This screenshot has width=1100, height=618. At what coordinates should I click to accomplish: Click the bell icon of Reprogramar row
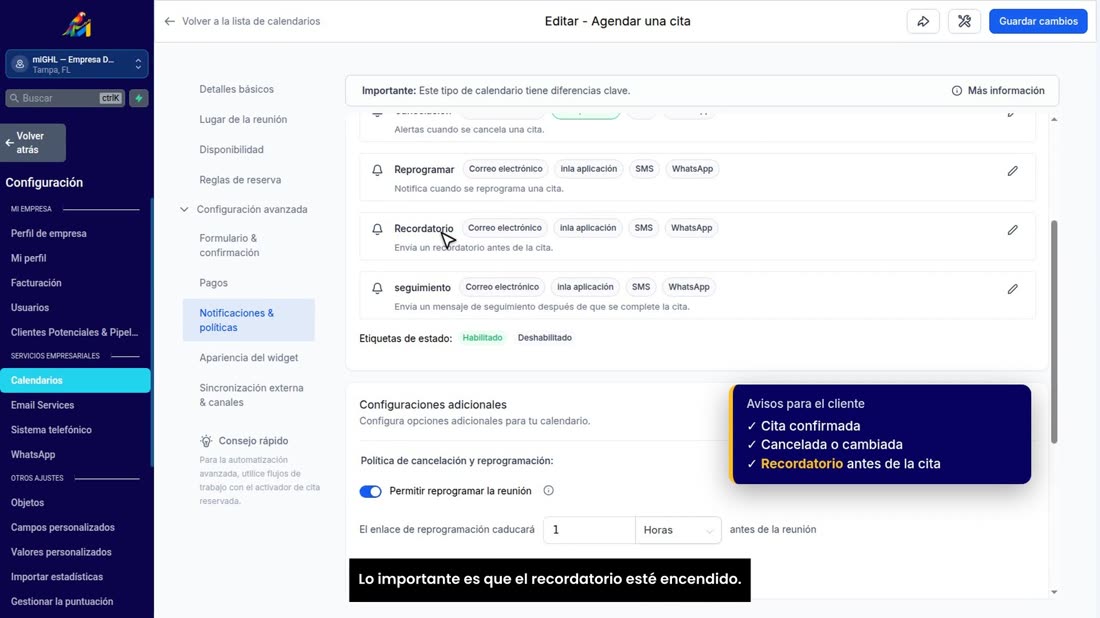(377, 170)
